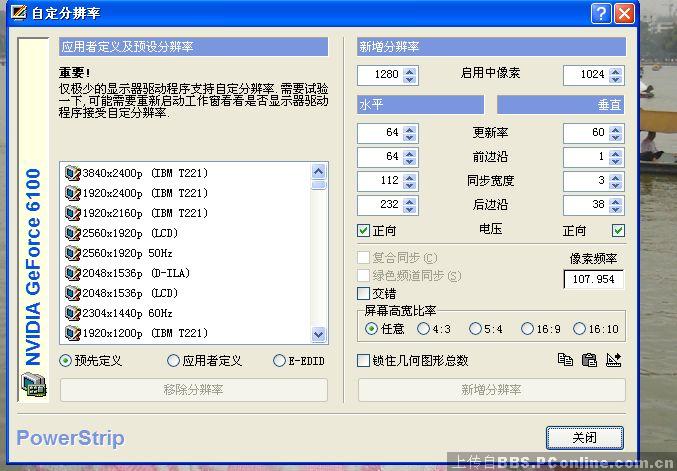The image size is (677, 471).
Task: Select the 应用者定义 radio button
Action: [x=173, y=360]
